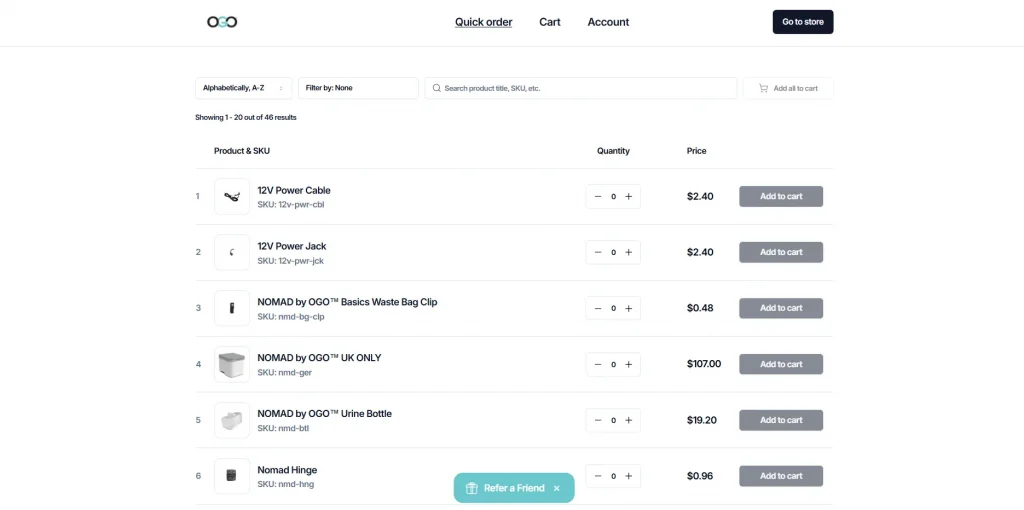The width and height of the screenshot is (1024, 510).
Task: Click the gift icon on Refer a Friend
Action: (472, 488)
